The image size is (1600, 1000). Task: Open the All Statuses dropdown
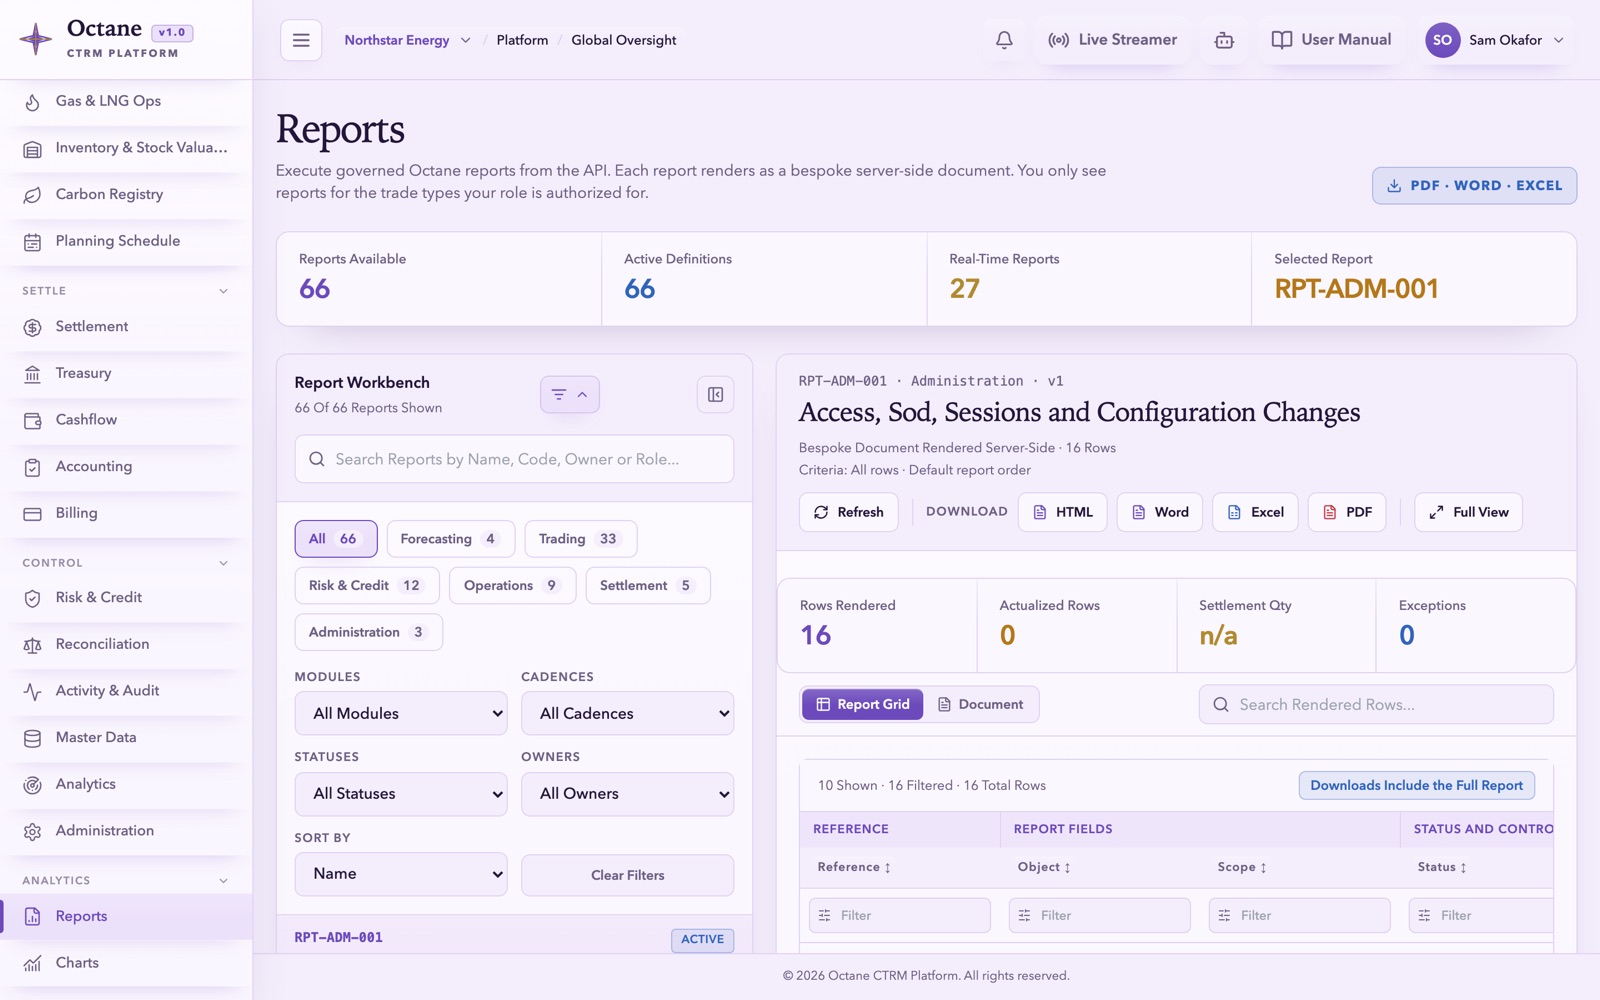[401, 794]
